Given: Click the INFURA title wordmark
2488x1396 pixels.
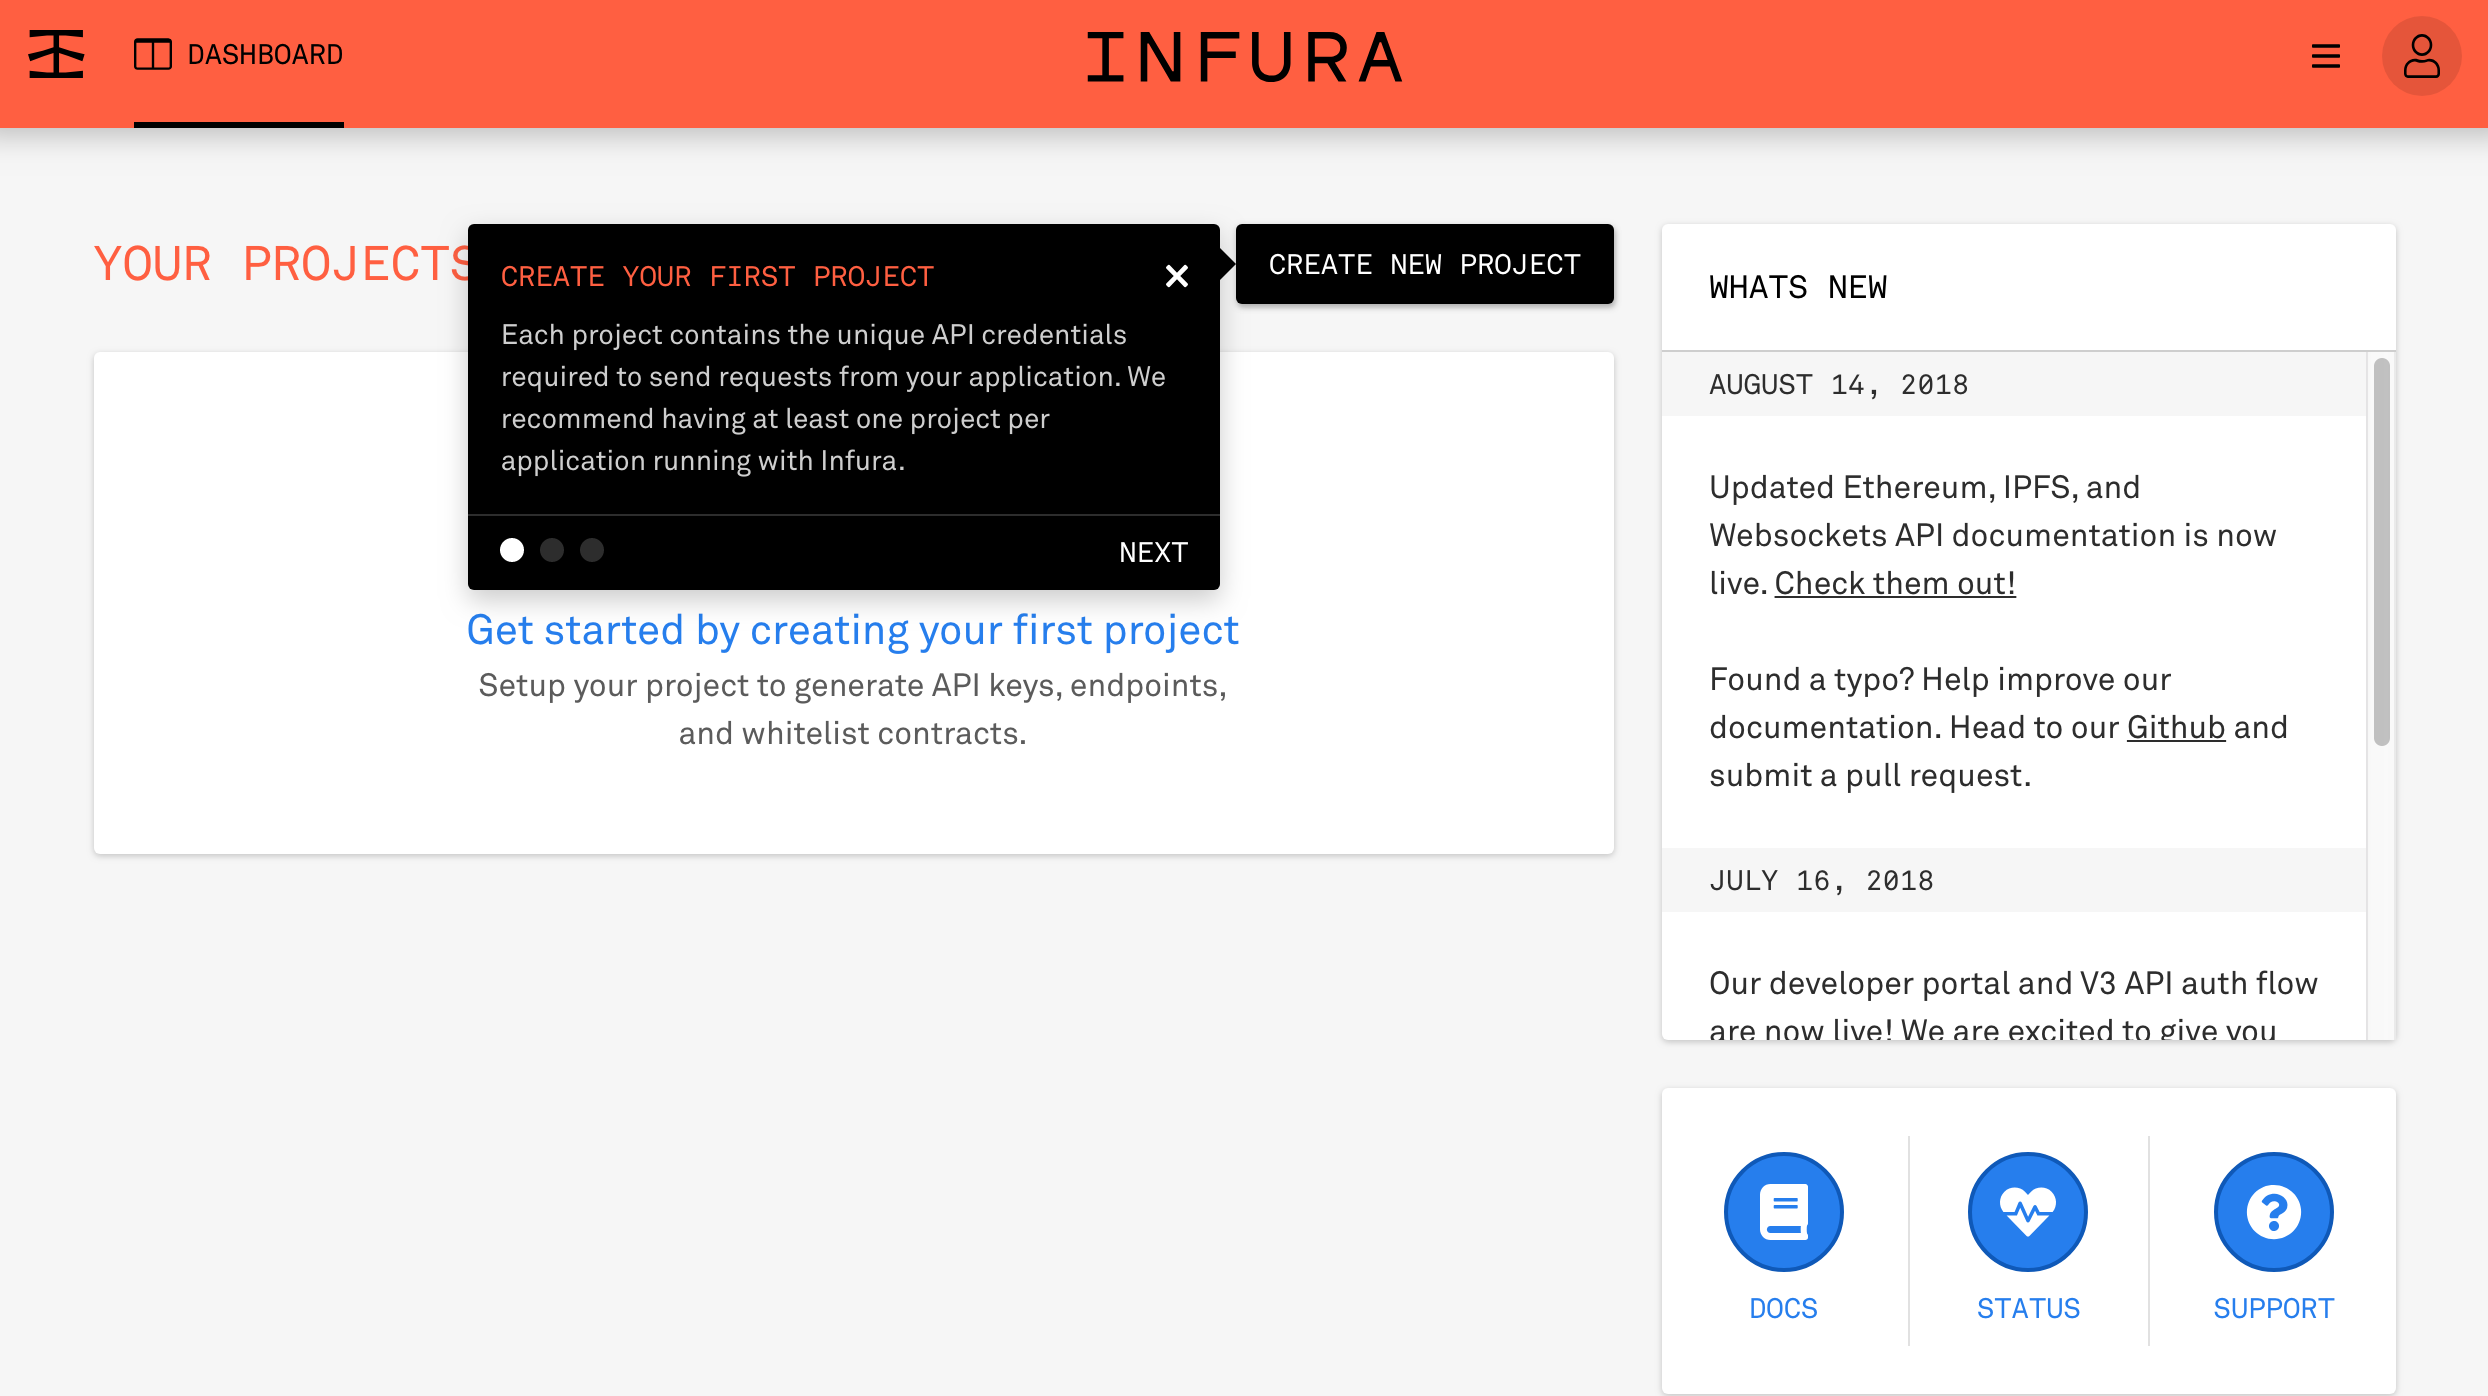Looking at the screenshot, I should click(1244, 58).
